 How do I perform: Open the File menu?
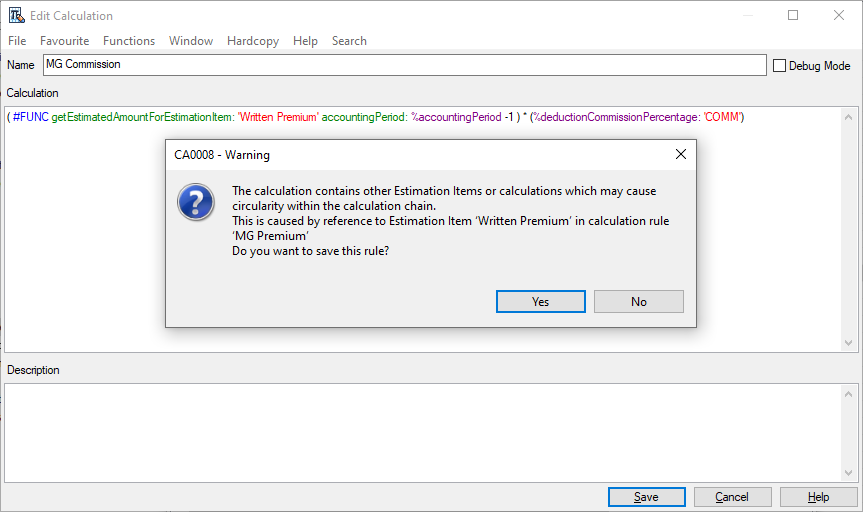click(17, 41)
